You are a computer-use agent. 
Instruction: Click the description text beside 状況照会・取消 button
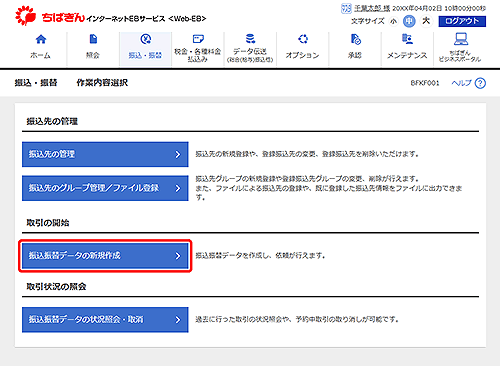coord(297,319)
